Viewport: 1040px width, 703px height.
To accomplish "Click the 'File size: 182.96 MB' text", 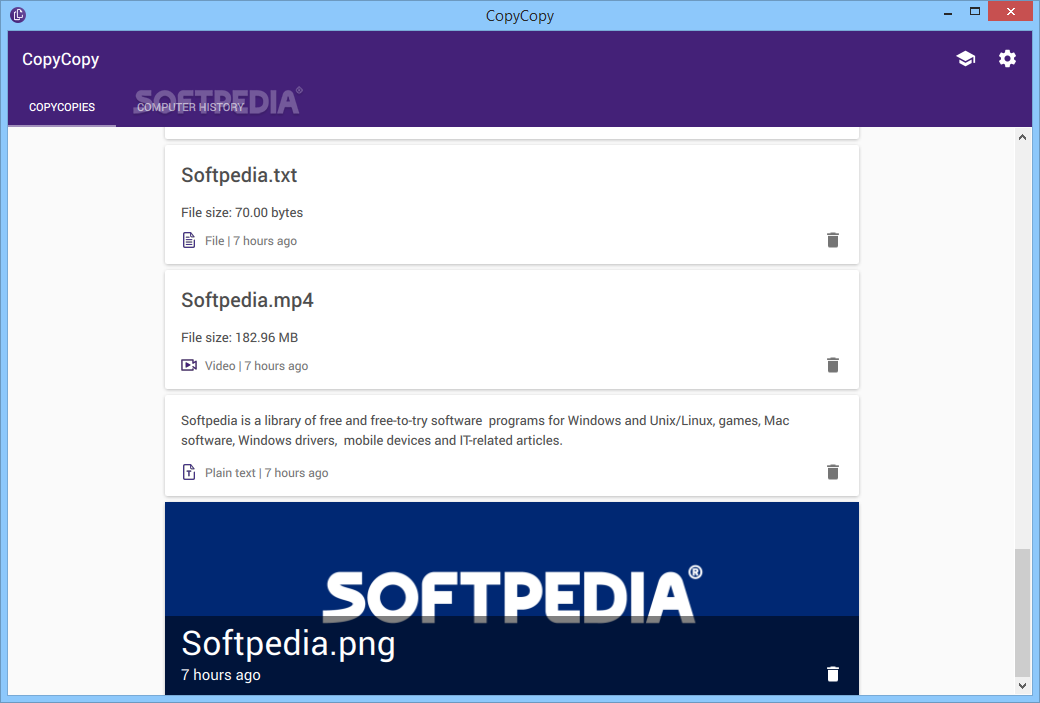I will 239,338.
